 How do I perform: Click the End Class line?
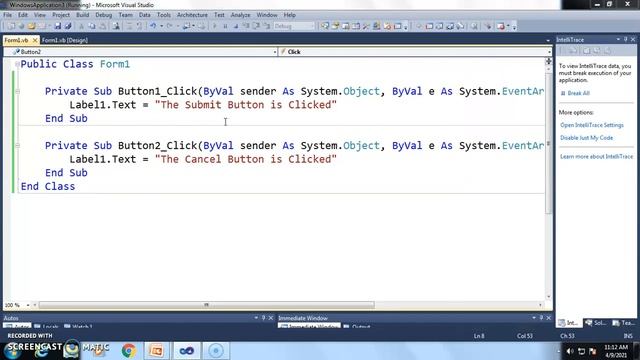pyautogui.click(x=48, y=187)
